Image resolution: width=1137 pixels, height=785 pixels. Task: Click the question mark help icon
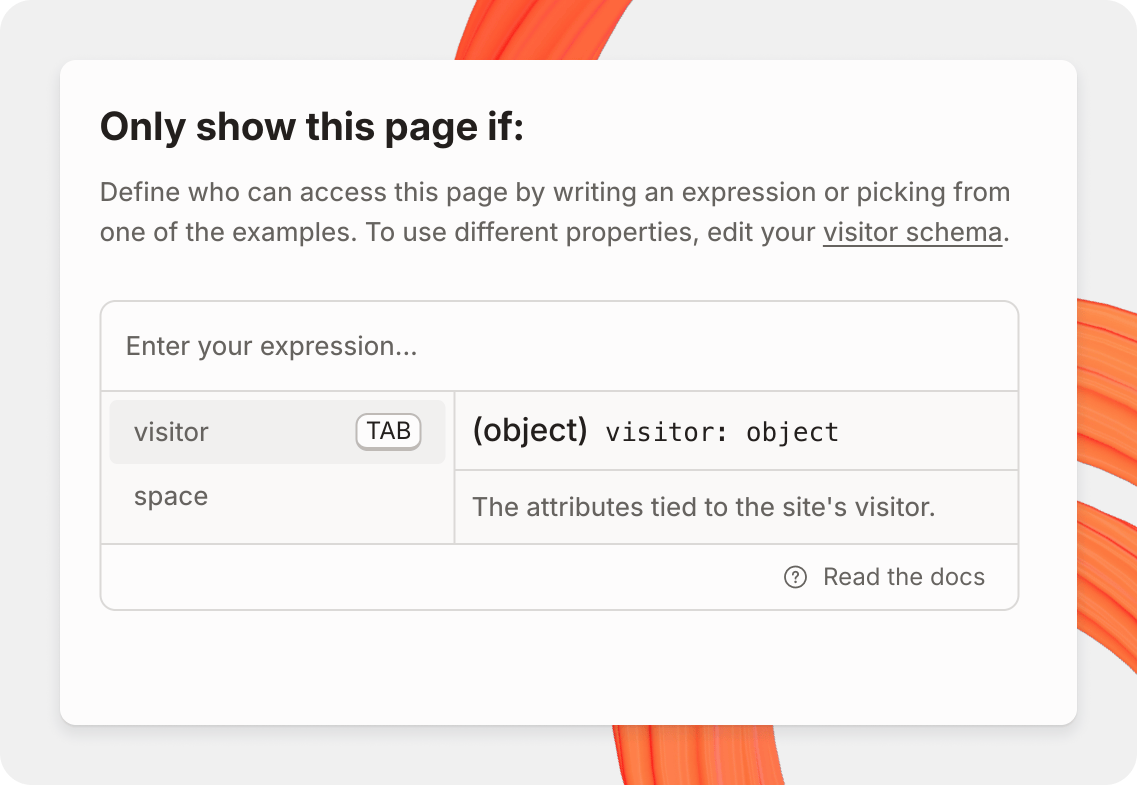click(795, 577)
